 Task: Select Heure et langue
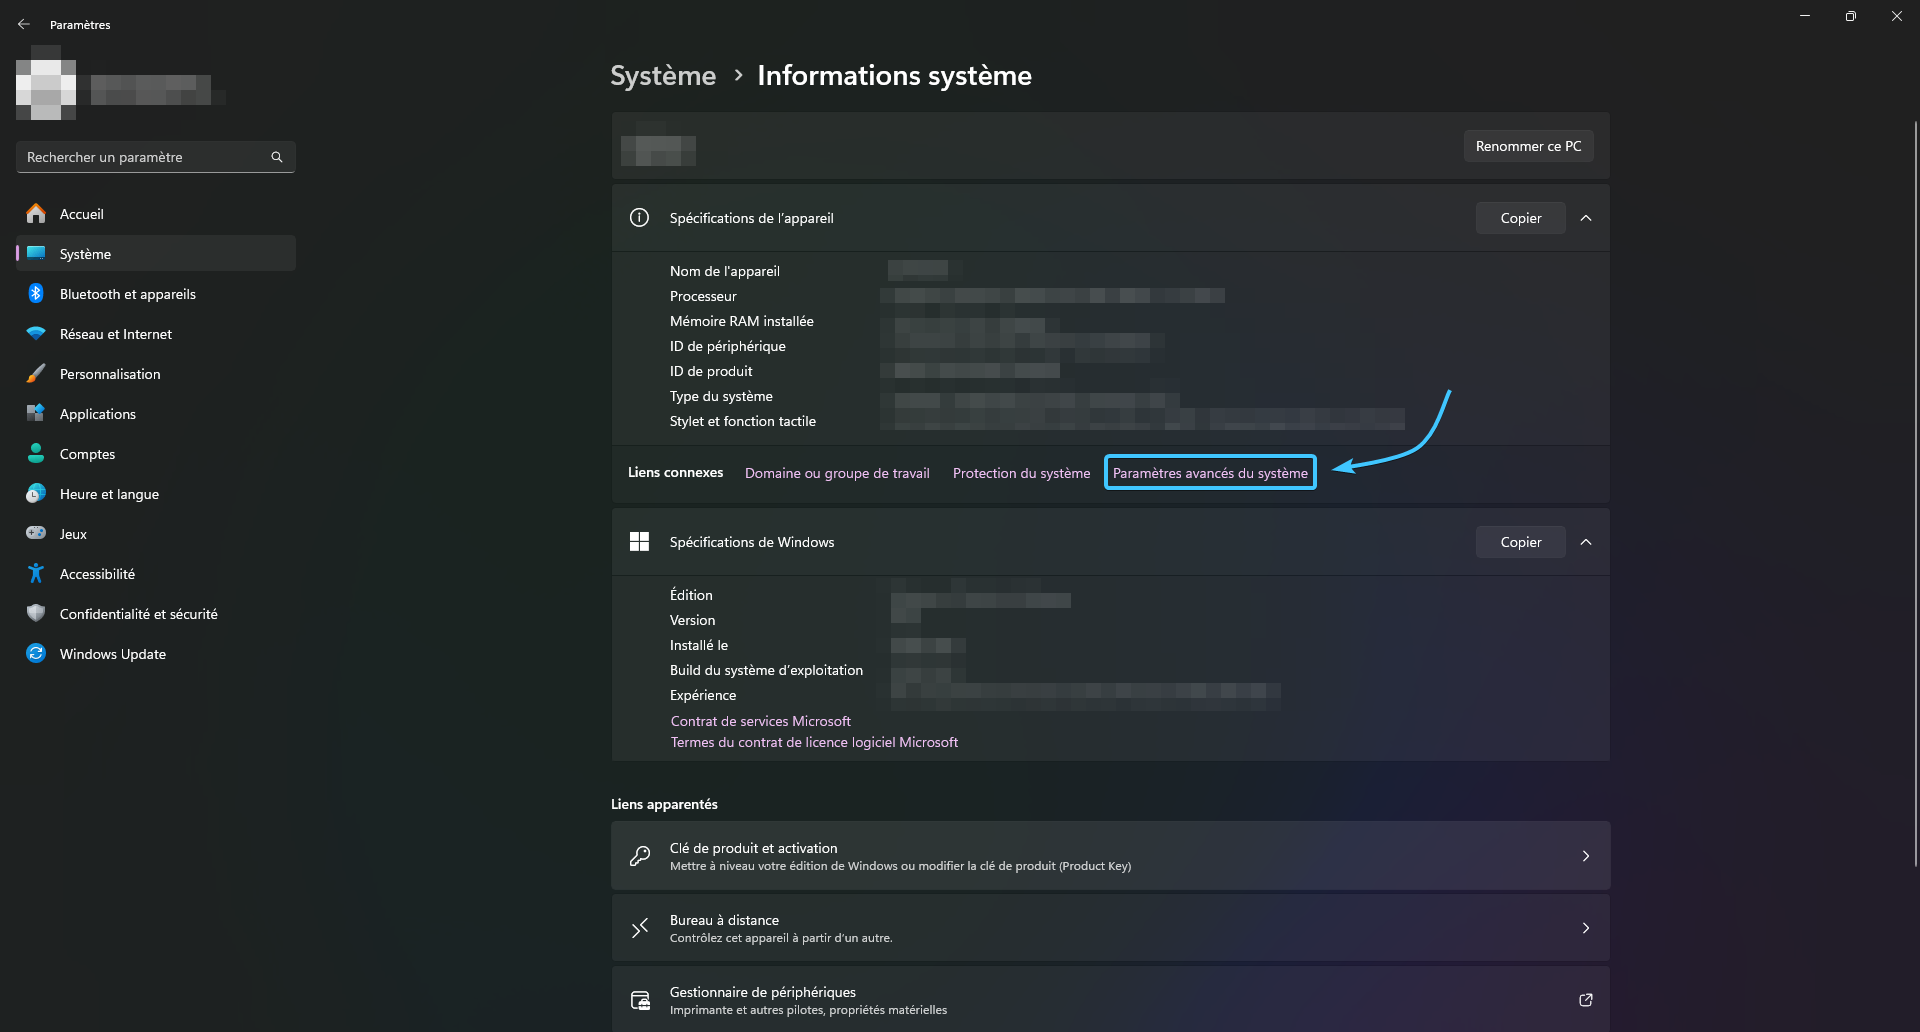pyautogui.click(x=156, y=493)
